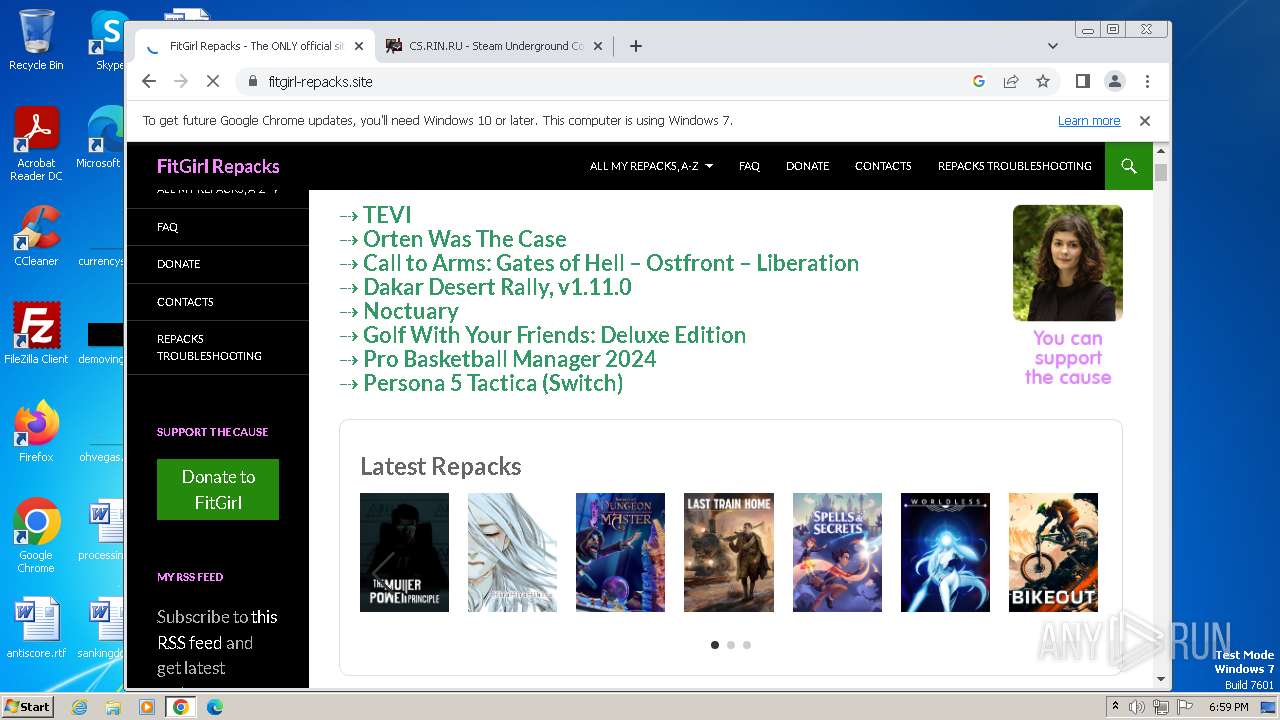Launch Internet Explorer from taskbar
This screenshot has width=1280, height=720.
80,707
